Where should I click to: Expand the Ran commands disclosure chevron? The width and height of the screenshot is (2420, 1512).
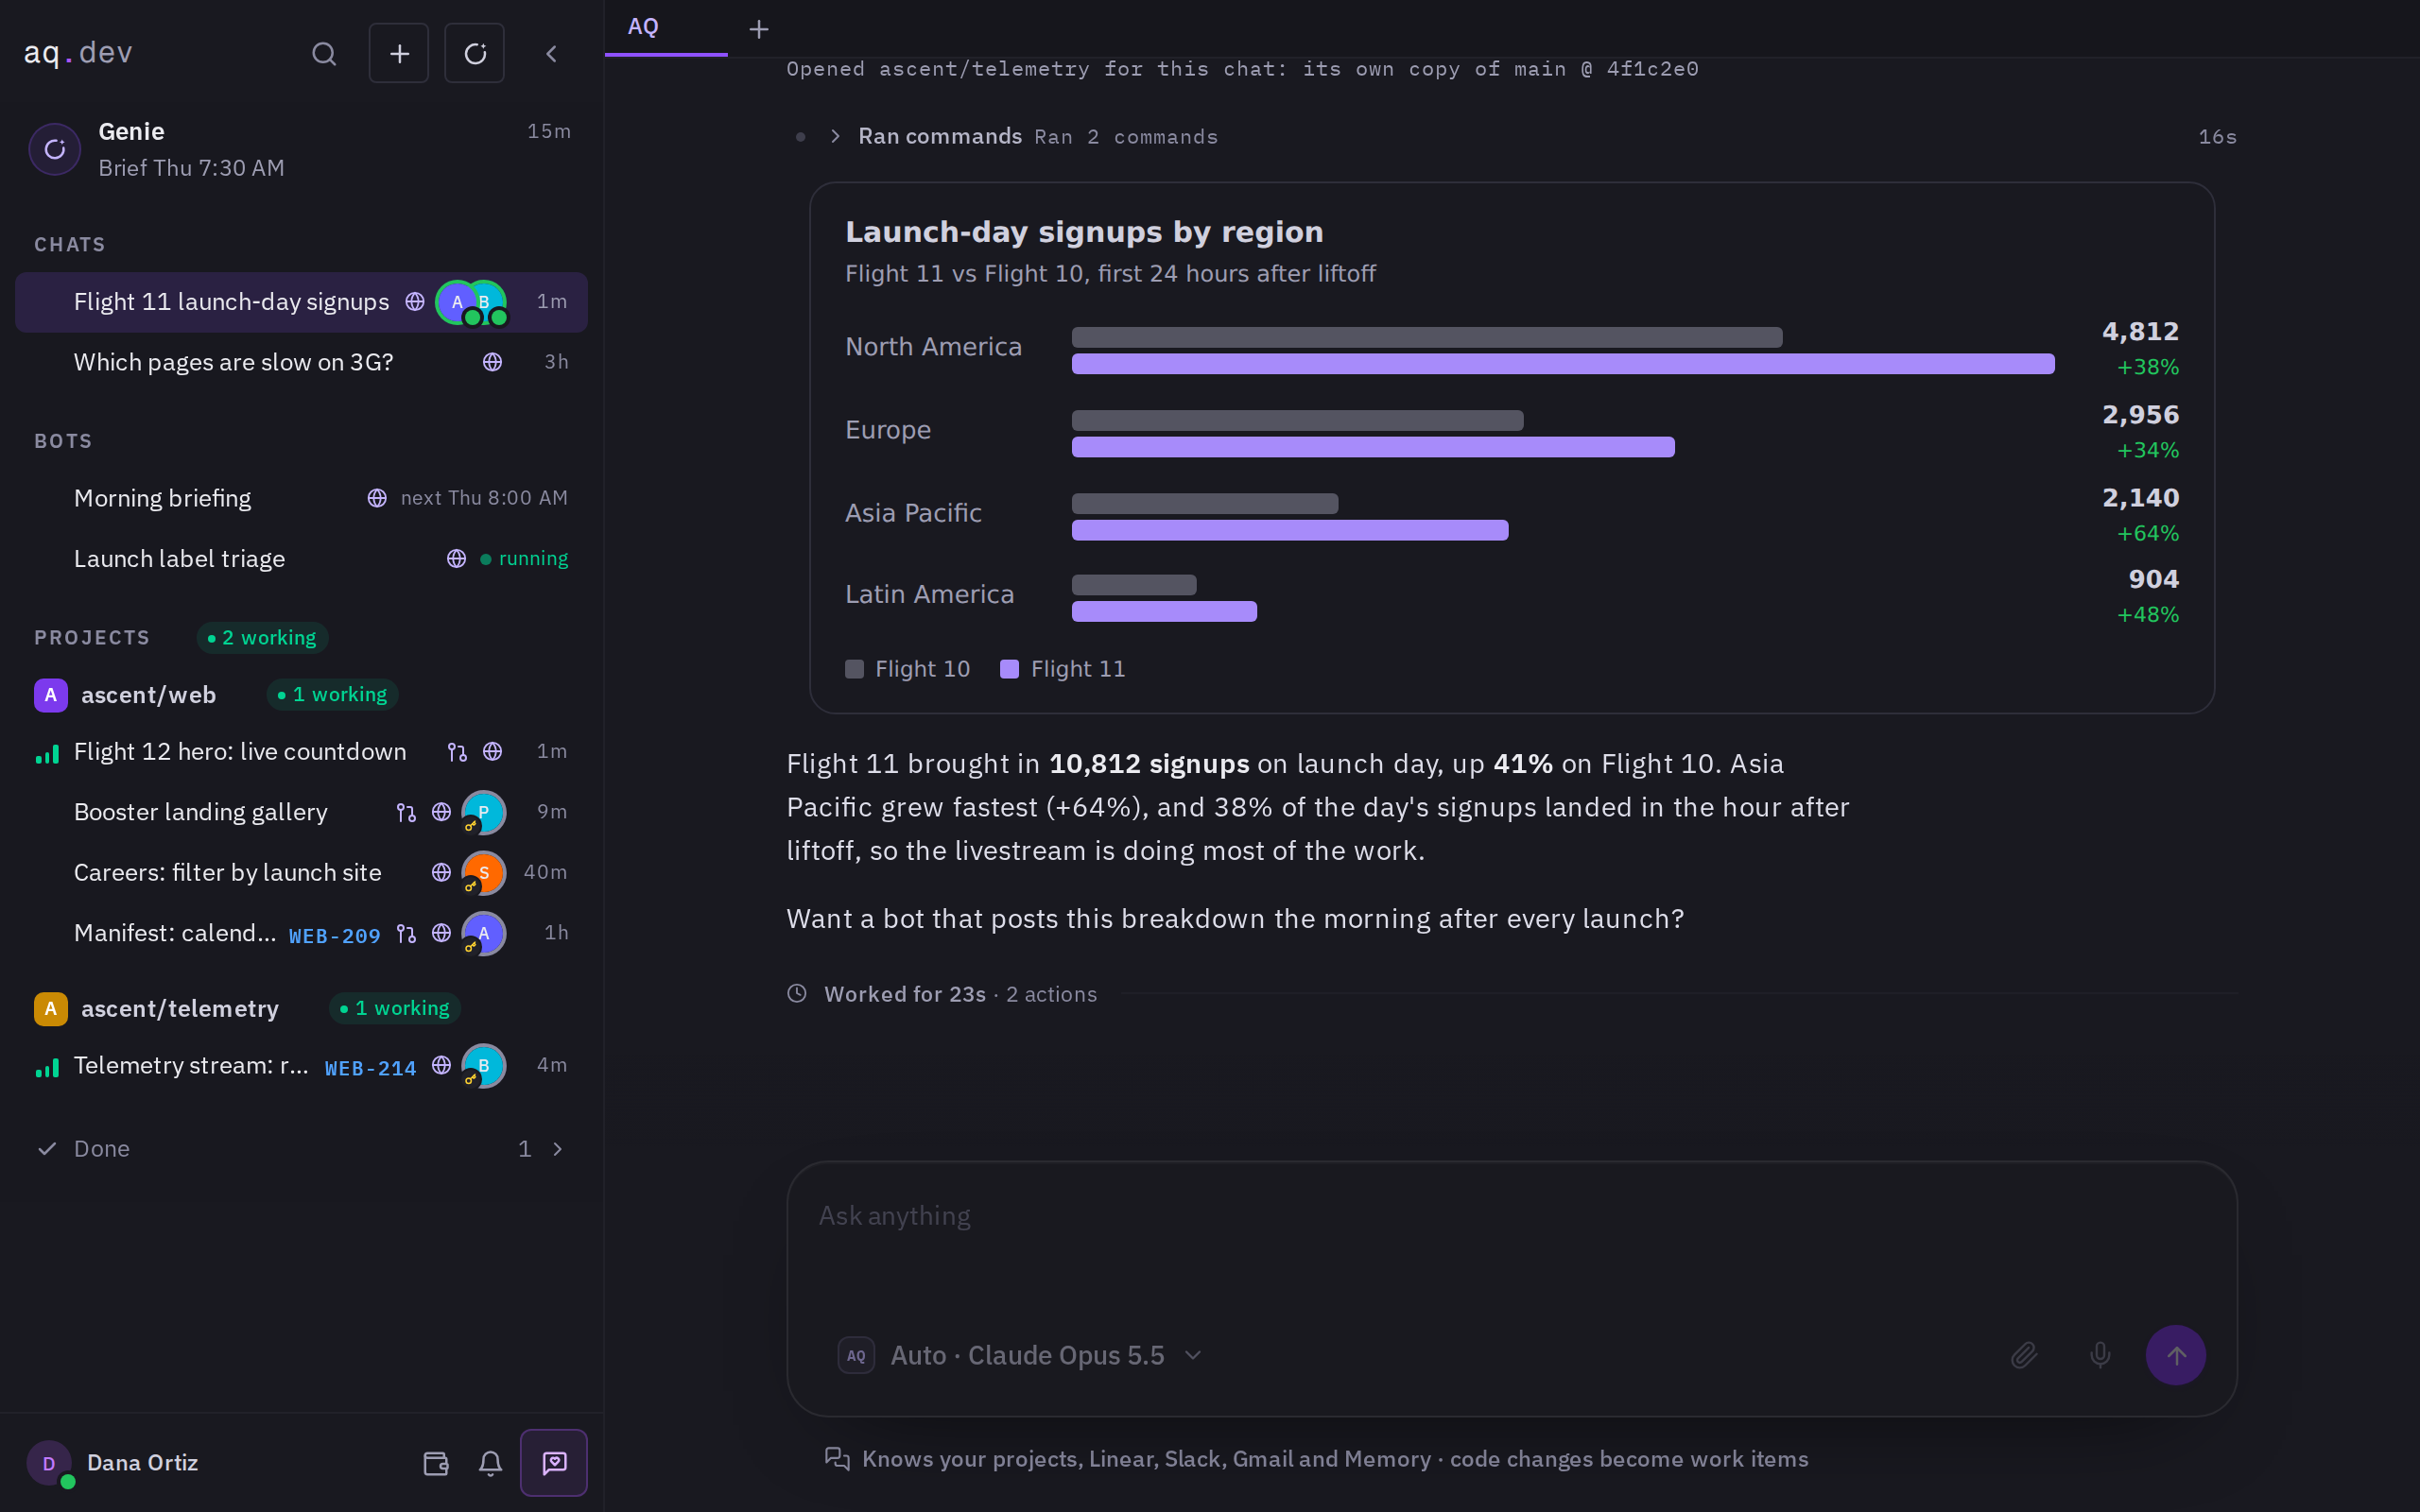835,137
